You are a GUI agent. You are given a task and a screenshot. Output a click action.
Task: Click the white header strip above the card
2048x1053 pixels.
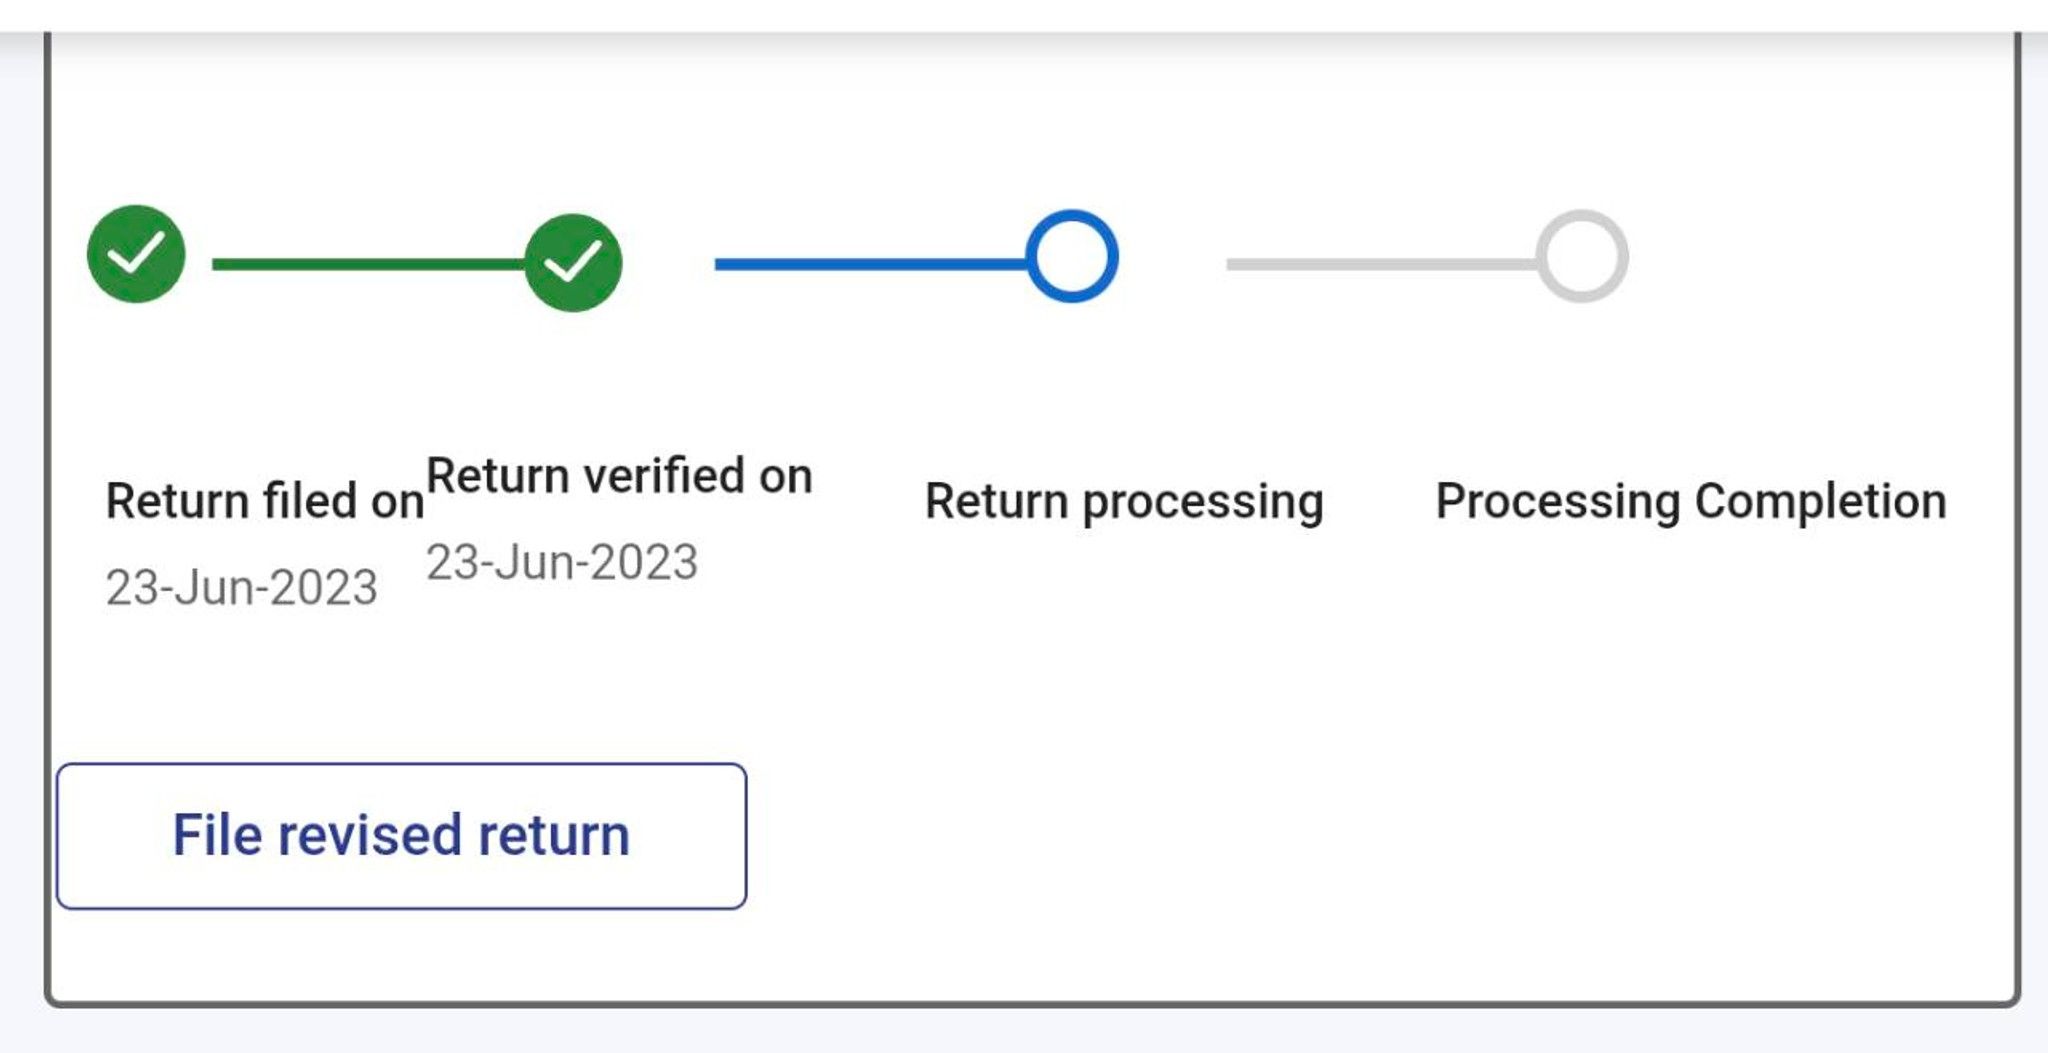point(1024,14)
